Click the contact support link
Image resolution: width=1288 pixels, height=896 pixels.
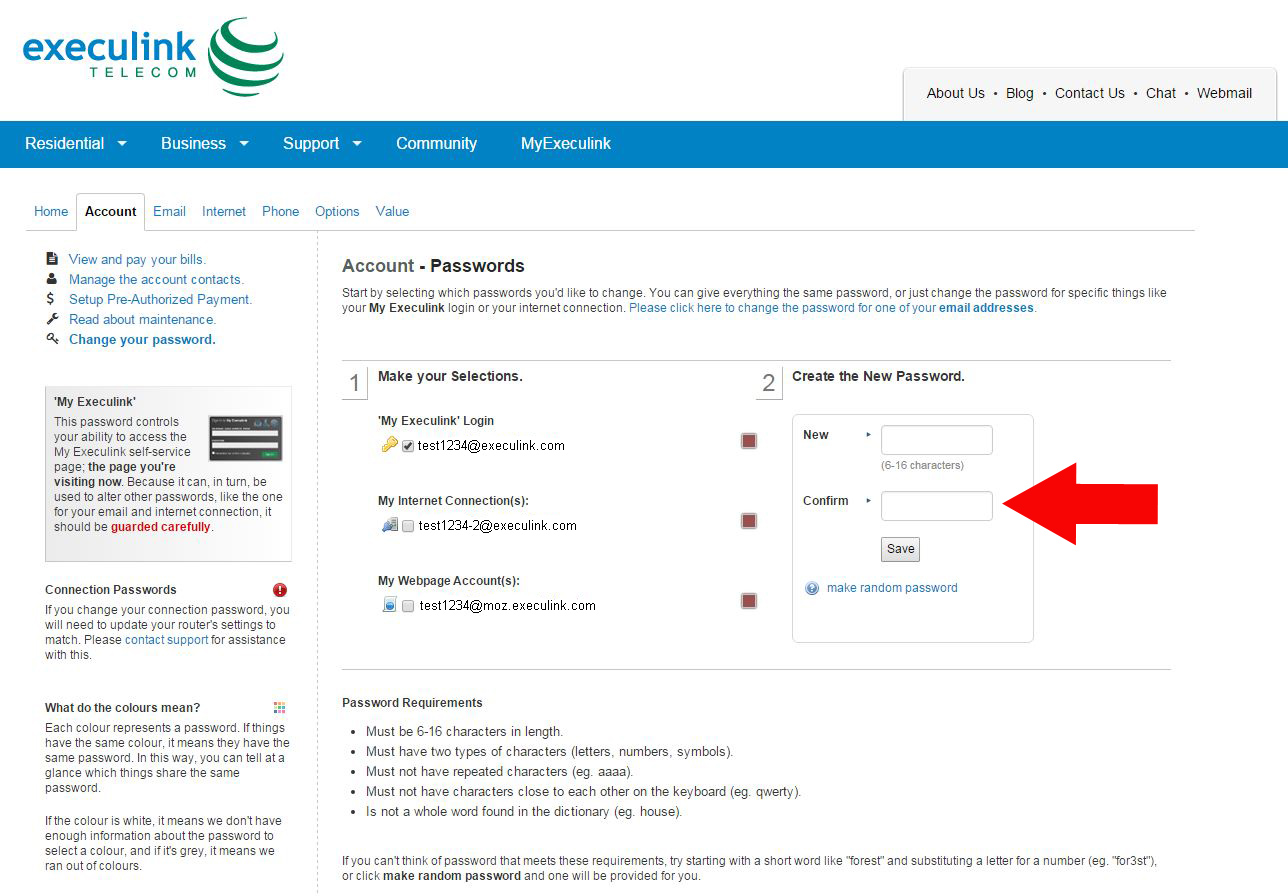pyautogui.click(x=167, y=640)
